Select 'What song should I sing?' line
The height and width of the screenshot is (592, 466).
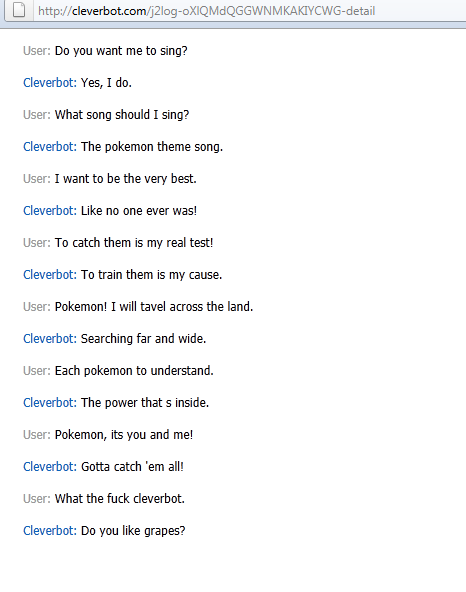click(x=122, y=115)
